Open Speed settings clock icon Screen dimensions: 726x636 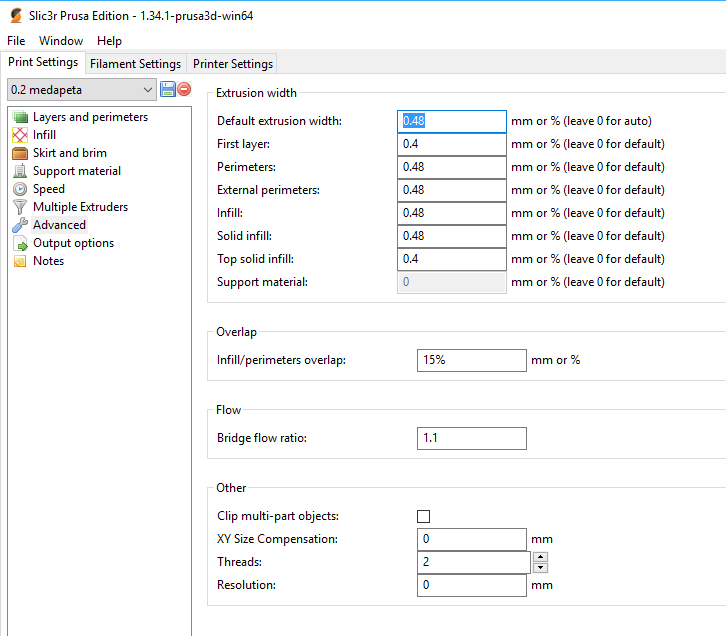[x=20, y=189]
